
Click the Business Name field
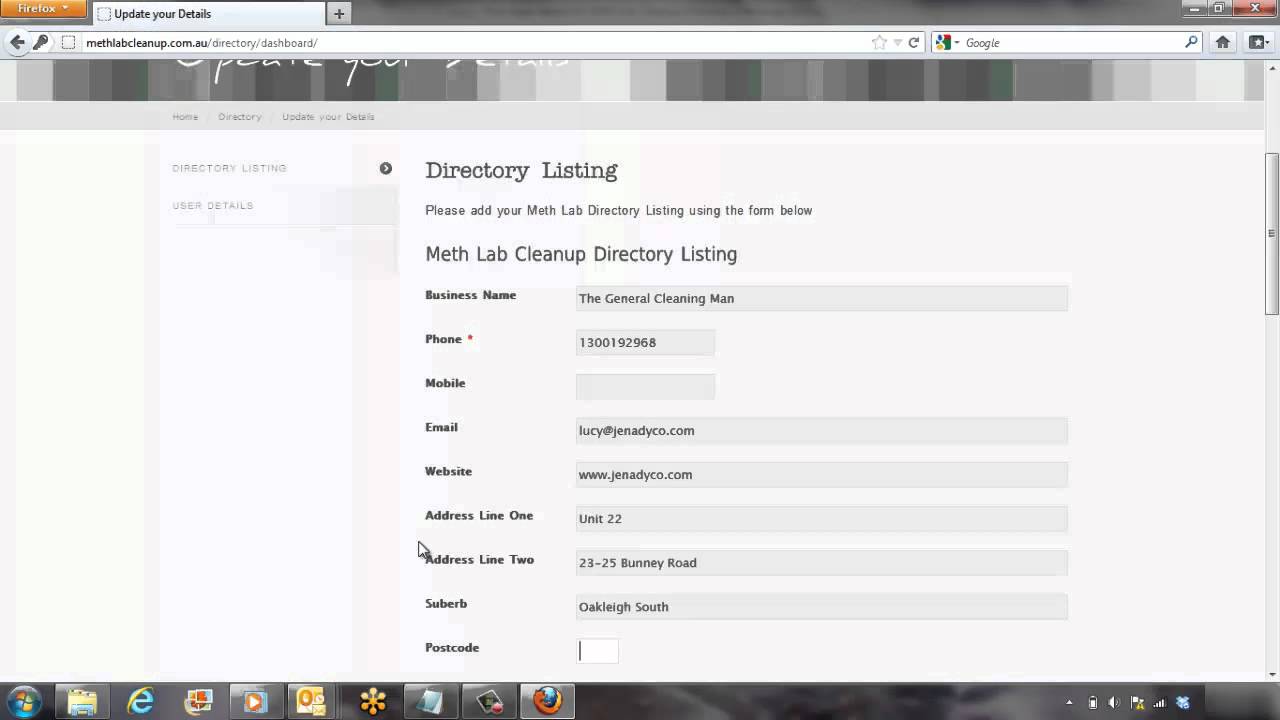click(821, 298)
